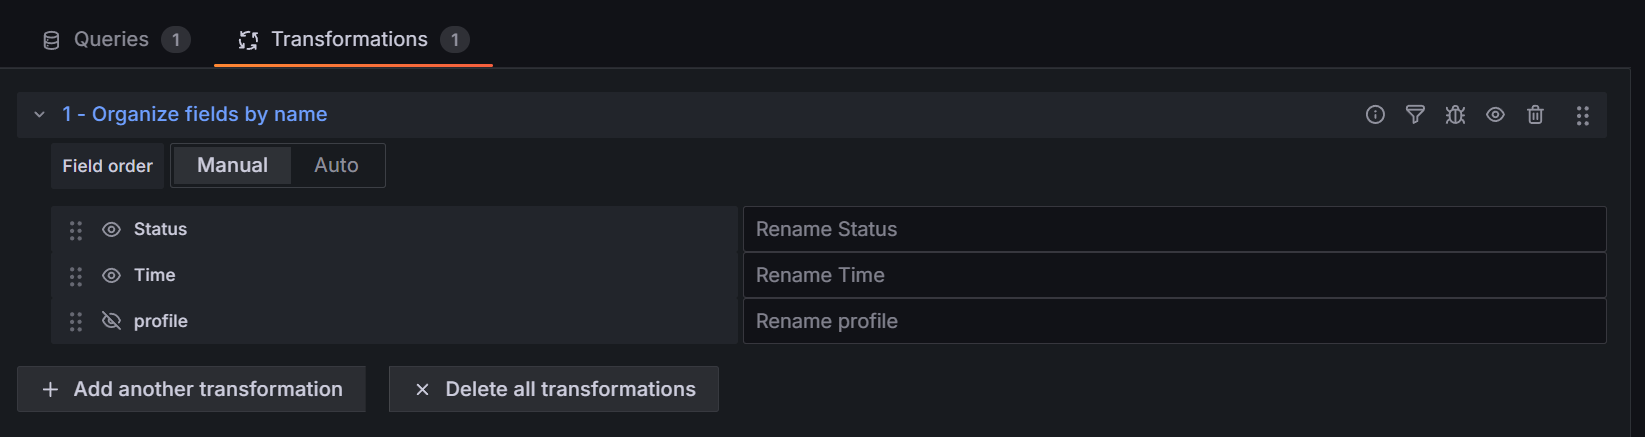Click the Rename Status input field
Viewport: 1645px width, 437px height.
(1174, 230)
